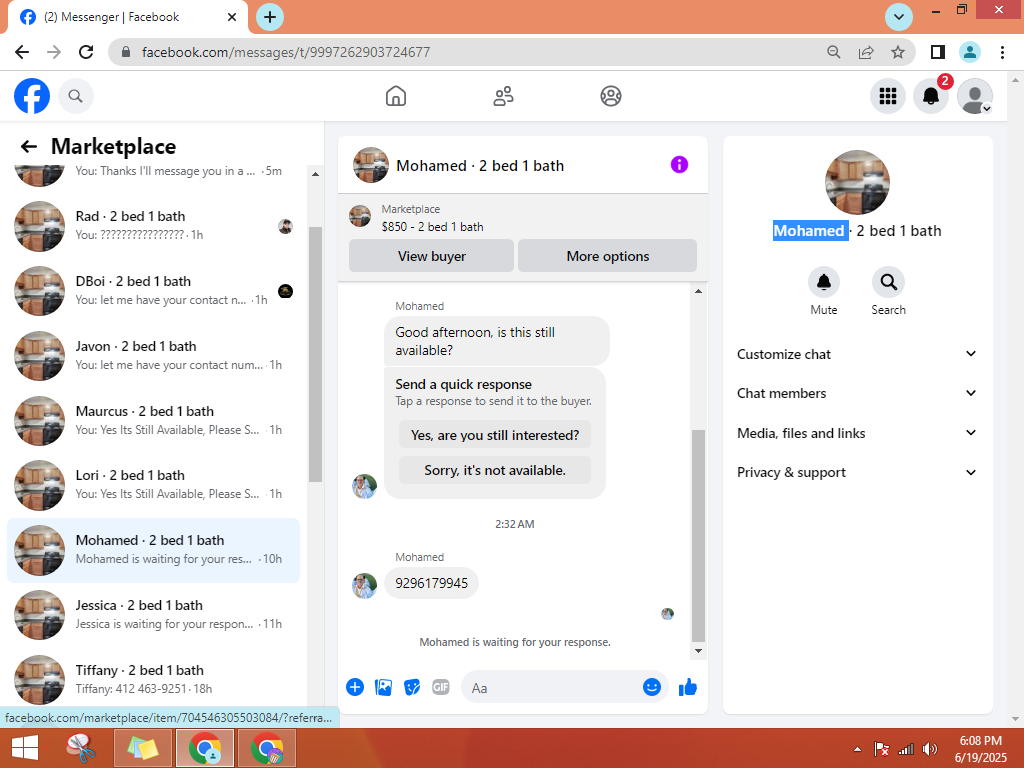Go back from Marketplace with arrow
This screenshot has width=1024, height=768.
28,146
